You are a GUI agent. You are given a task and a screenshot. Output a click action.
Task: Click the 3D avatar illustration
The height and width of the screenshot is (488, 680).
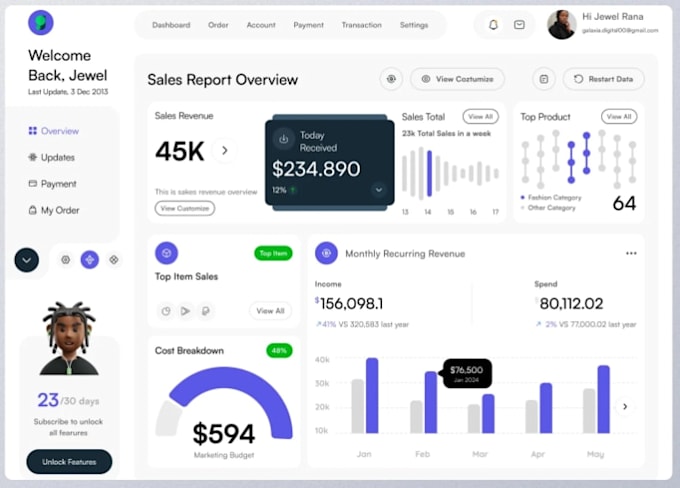click(x=69, y=338)
